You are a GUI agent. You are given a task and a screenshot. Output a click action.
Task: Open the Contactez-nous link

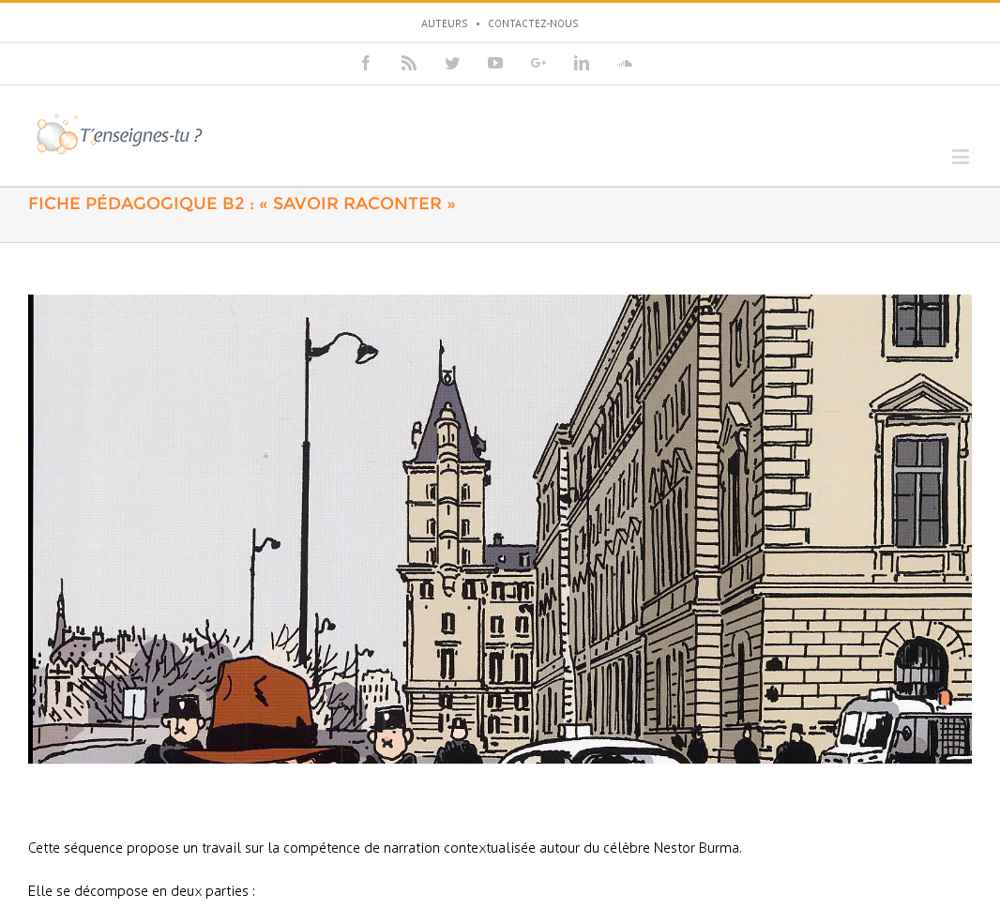pyautogui.click(x=533, y=24)
